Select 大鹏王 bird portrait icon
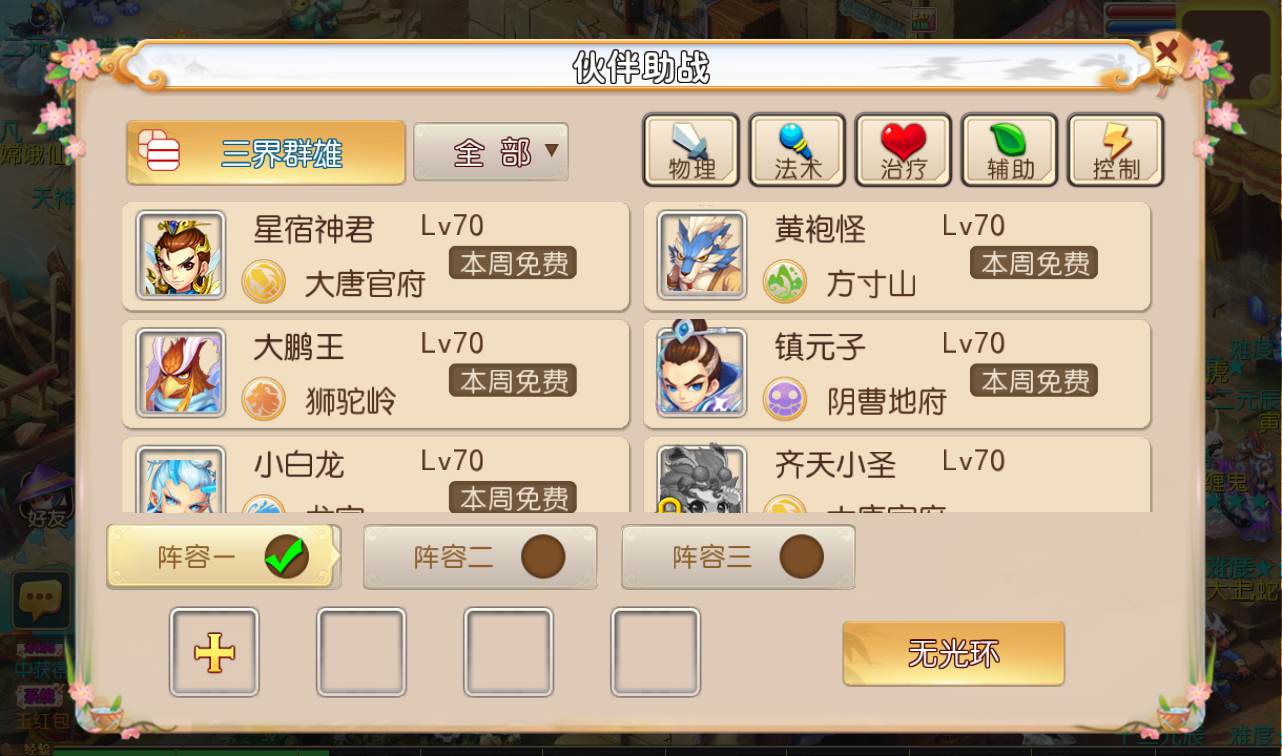 pyautogui.click(x=181, y=373)
